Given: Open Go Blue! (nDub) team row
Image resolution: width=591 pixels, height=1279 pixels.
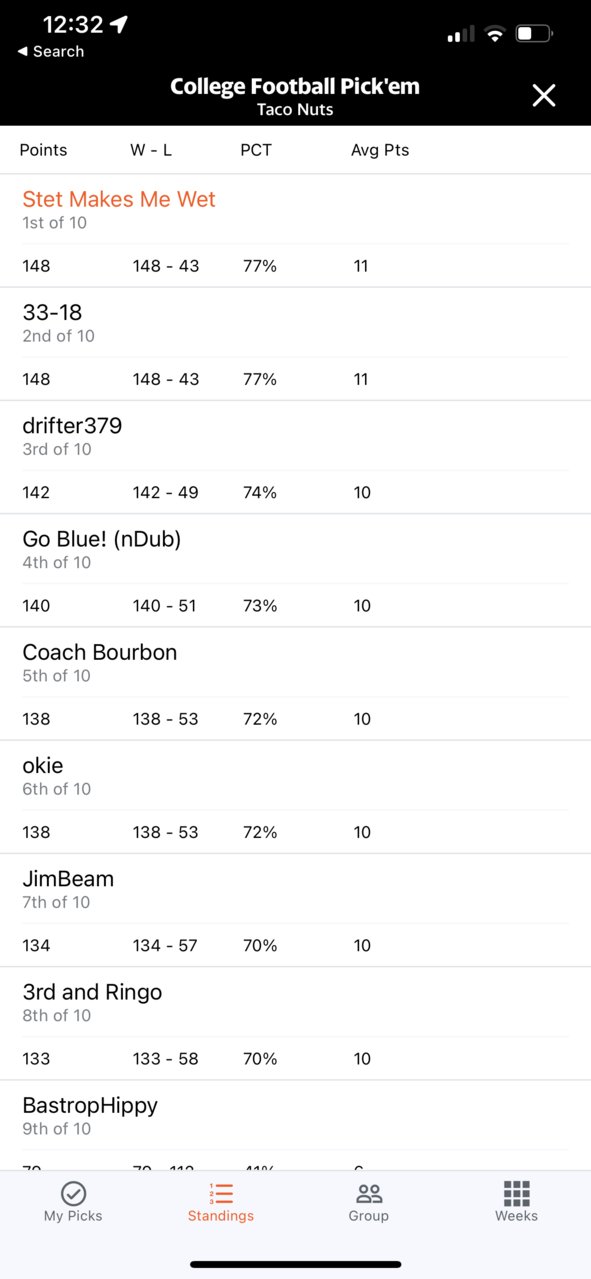Looking at the screenshot, I should coord(295,570).
